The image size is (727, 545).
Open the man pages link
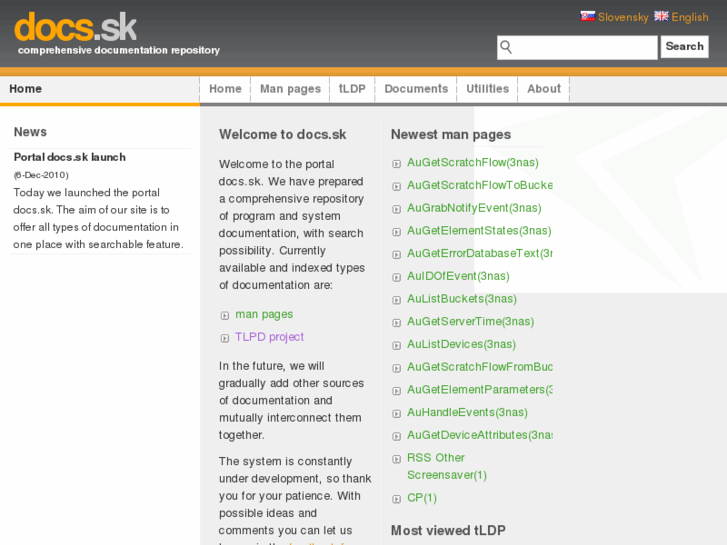(x=264, y=314)
